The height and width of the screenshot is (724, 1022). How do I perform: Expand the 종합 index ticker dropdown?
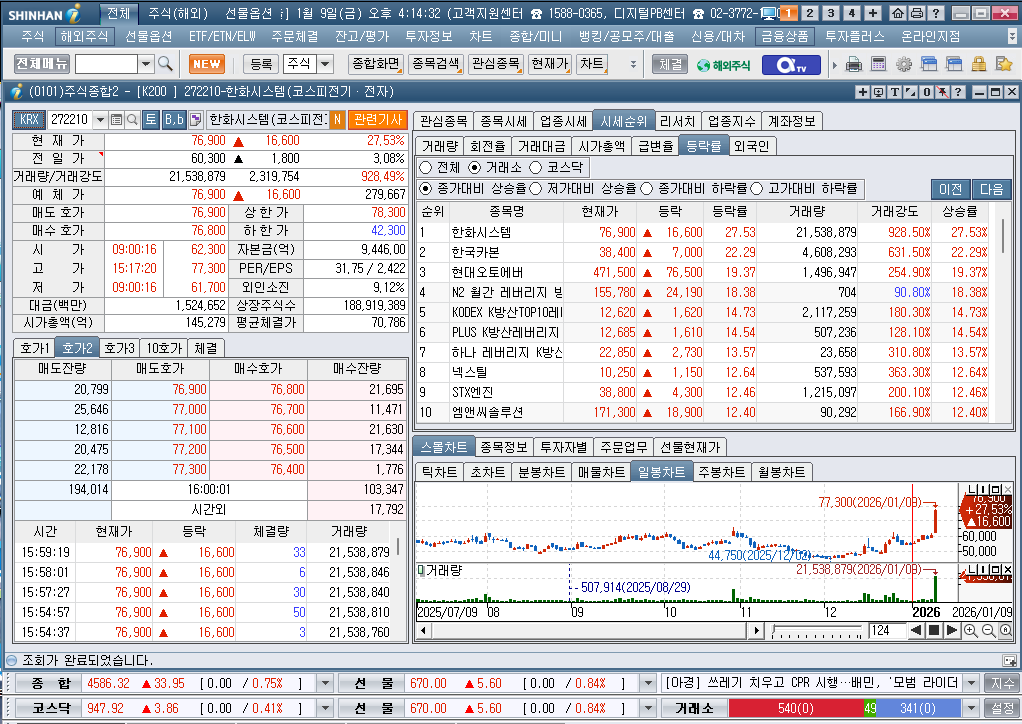click(x=325, y=683)
